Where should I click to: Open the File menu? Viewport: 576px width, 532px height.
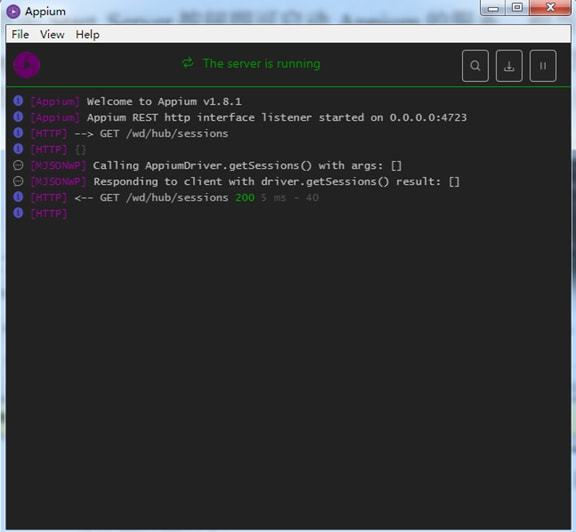[x=20, y=35]
